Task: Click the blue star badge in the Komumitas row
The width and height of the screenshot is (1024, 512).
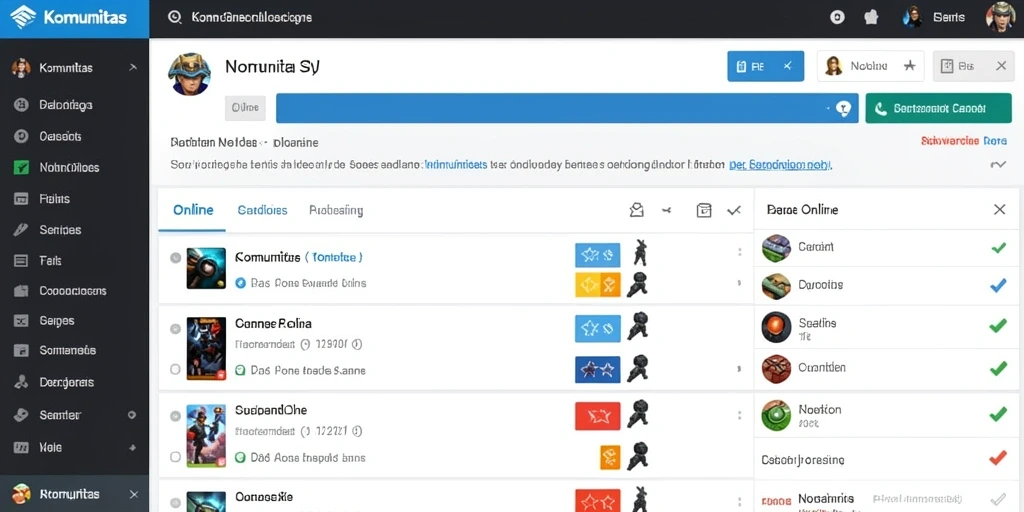Action: (x=598, y=255)
